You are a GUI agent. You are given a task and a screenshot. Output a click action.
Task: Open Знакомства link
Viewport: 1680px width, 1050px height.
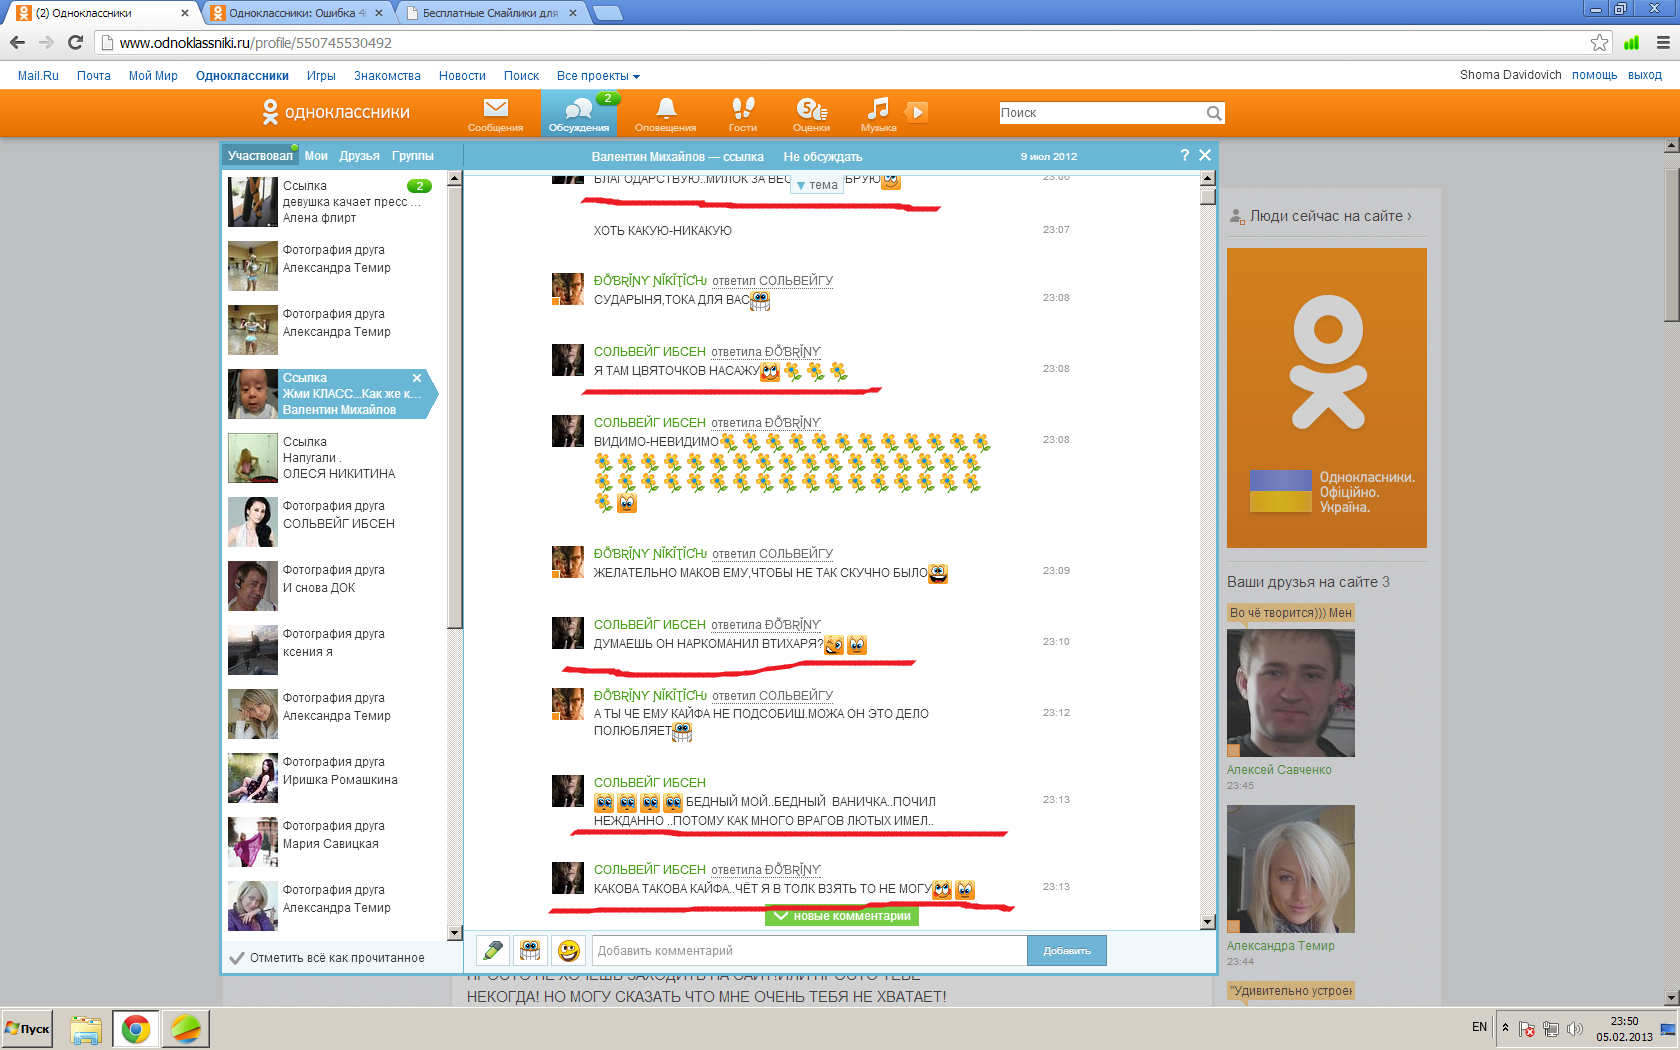pyautogui.click(x=387, y=76)
